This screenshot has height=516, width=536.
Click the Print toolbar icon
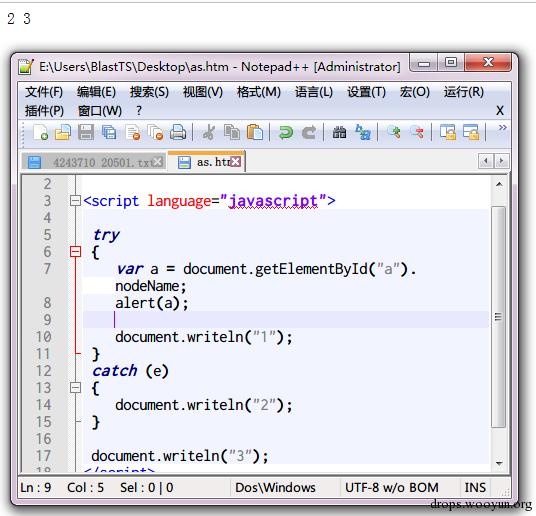tap(178, 132)
